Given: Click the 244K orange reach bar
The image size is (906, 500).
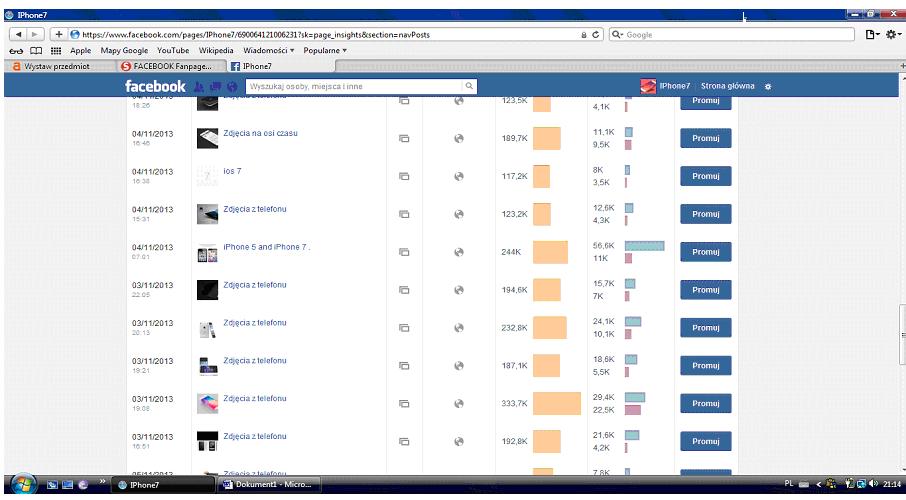Looking at the screenshot, I should pos(550,252).
